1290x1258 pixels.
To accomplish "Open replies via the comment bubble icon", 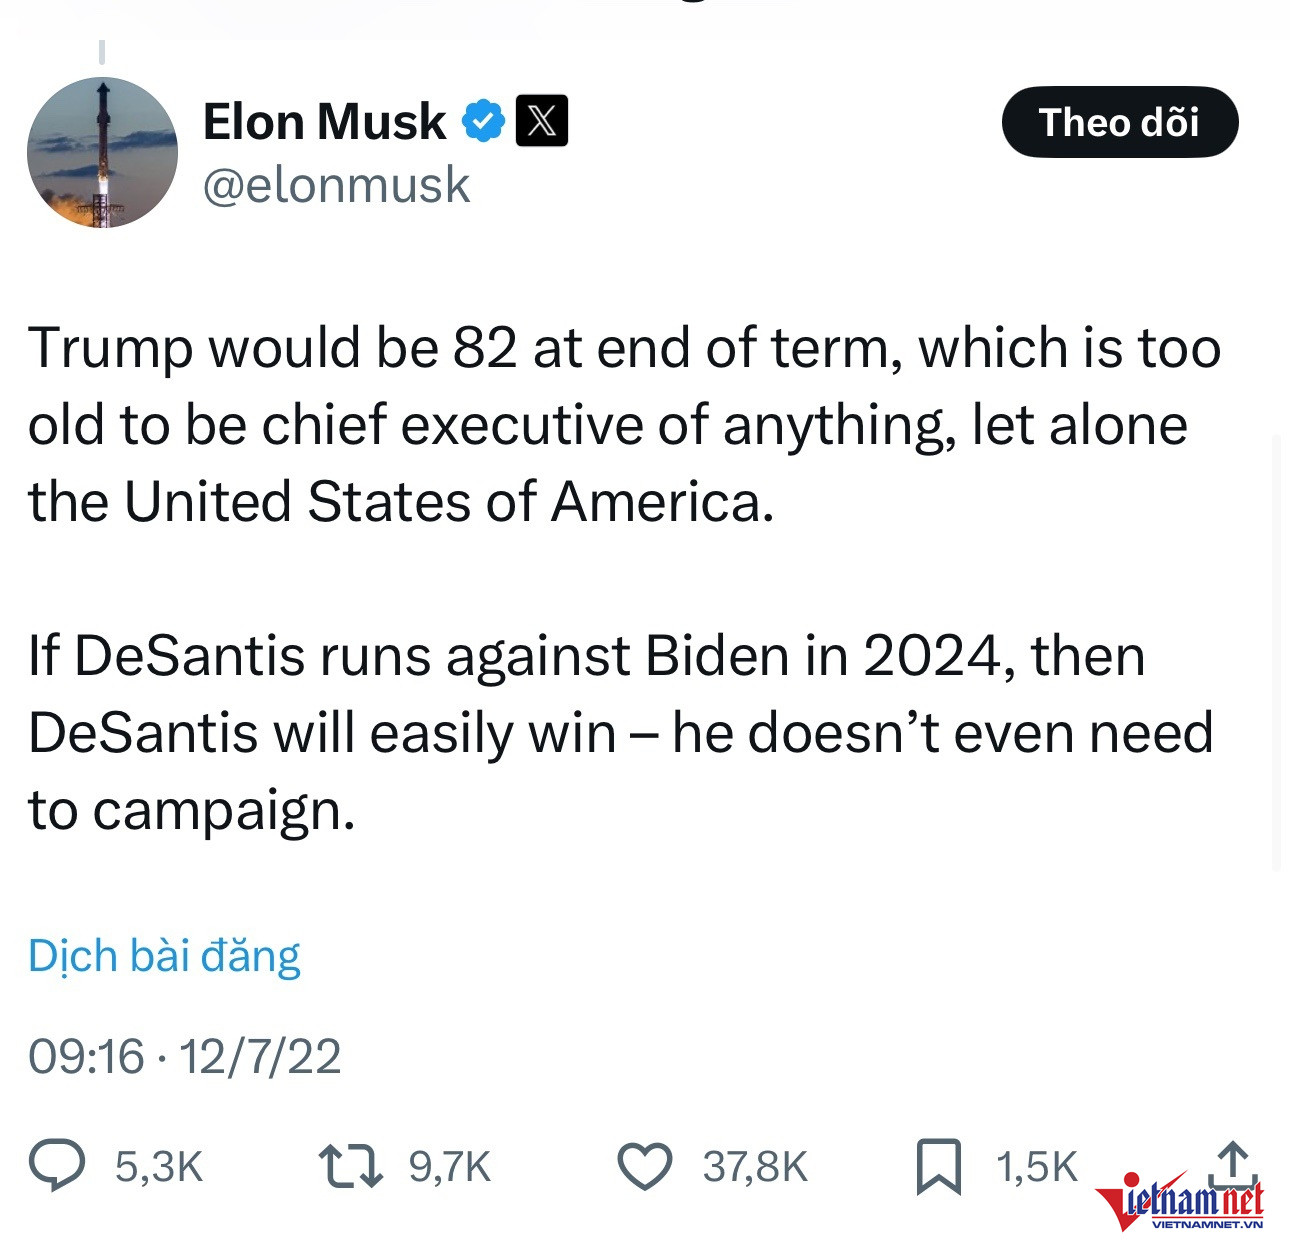I will point(59,1163).
